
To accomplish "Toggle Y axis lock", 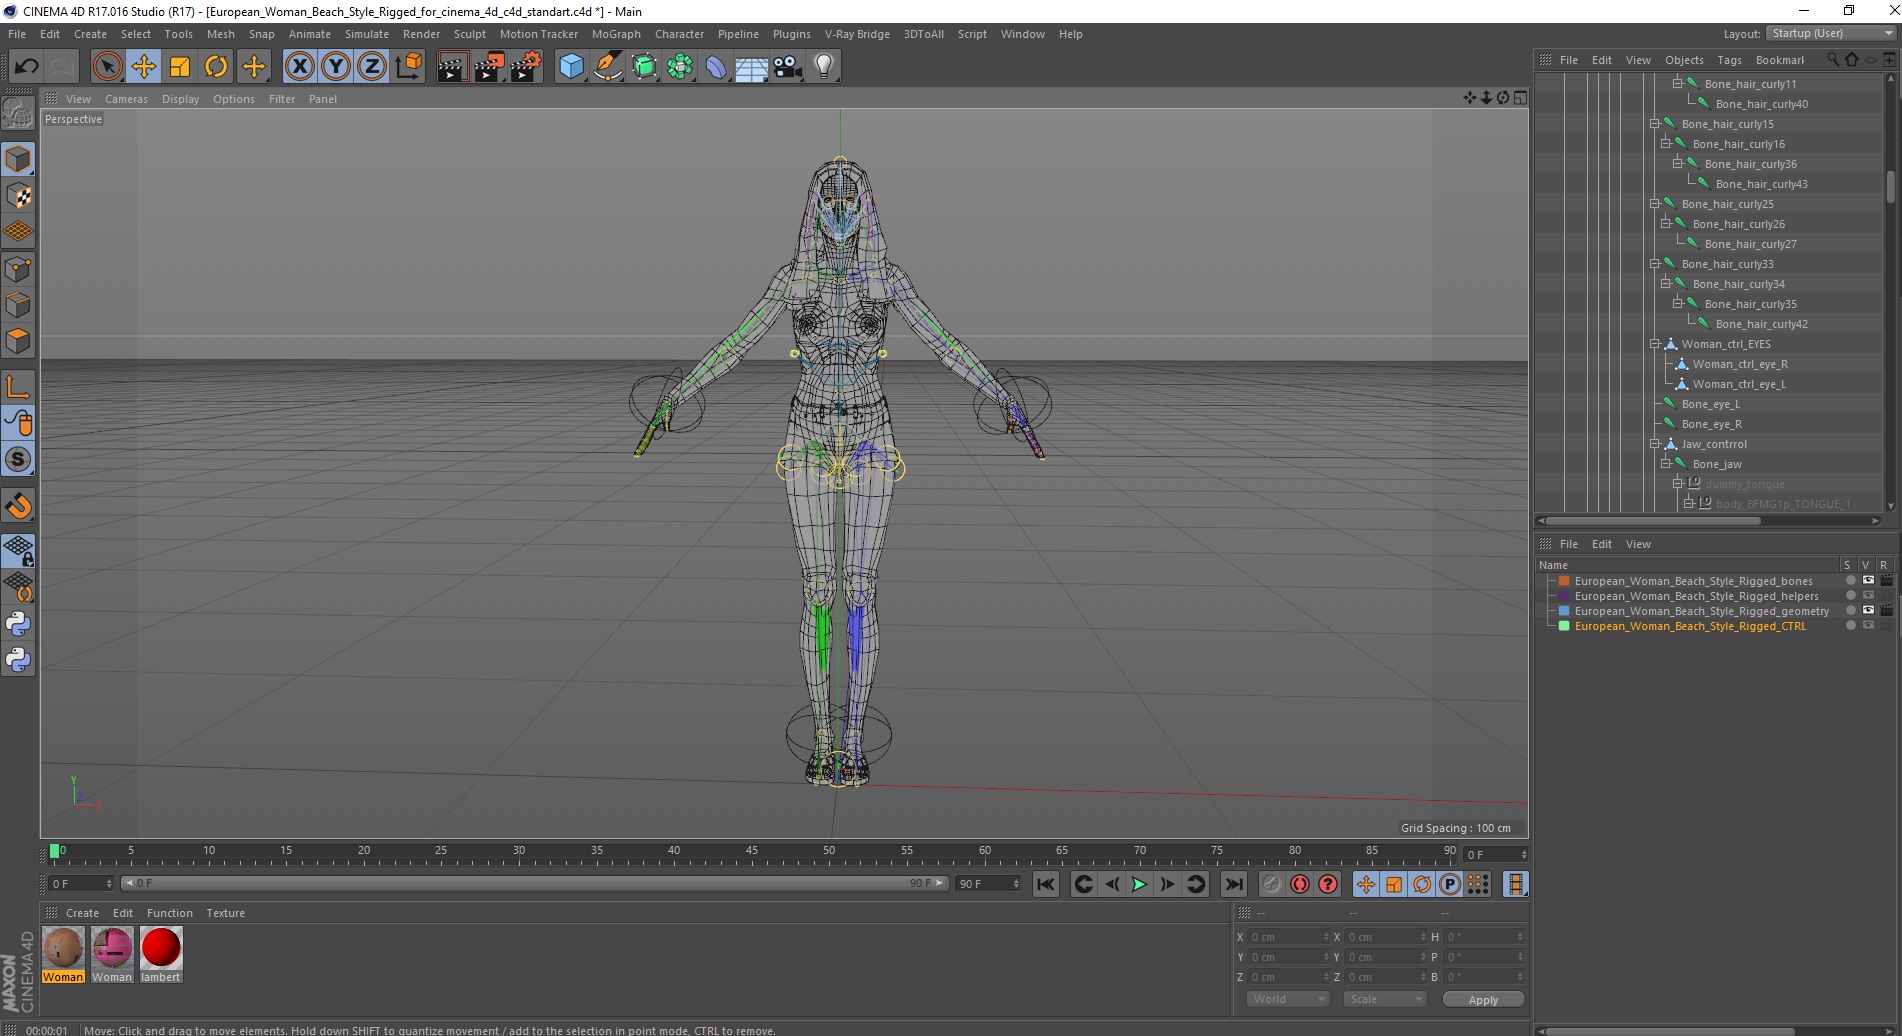I will pos(336,67).
